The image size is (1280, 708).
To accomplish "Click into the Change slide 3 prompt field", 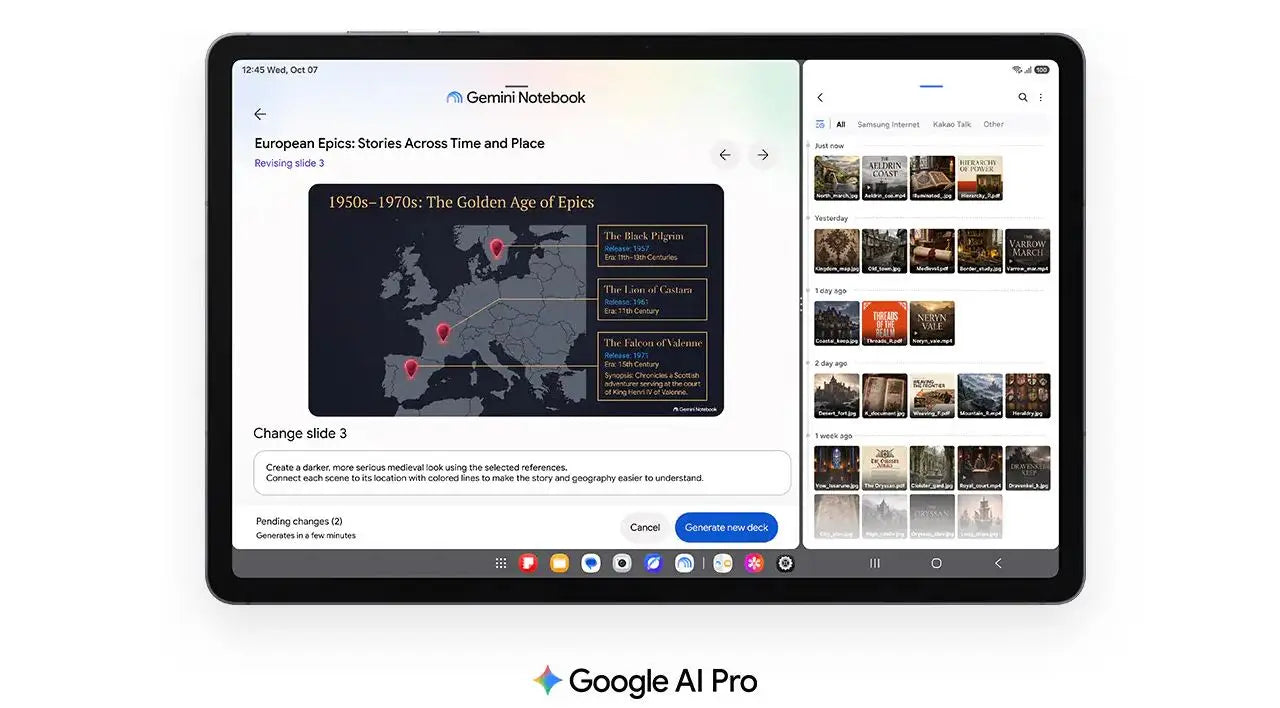I will pos(522,473).
